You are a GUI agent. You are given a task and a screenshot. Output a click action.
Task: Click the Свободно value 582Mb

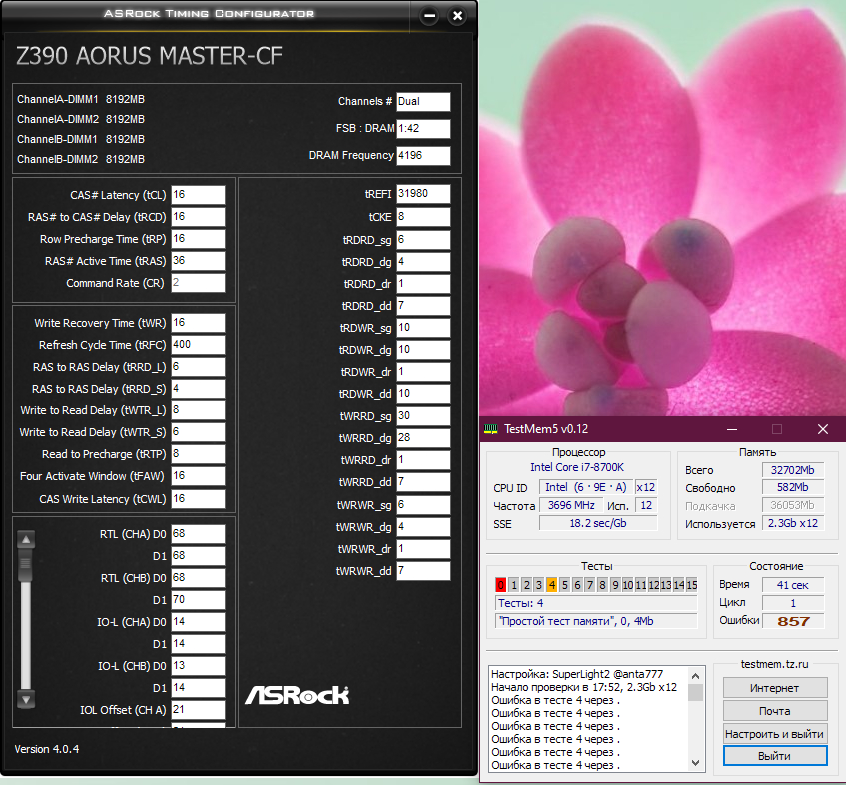[793, 487]
